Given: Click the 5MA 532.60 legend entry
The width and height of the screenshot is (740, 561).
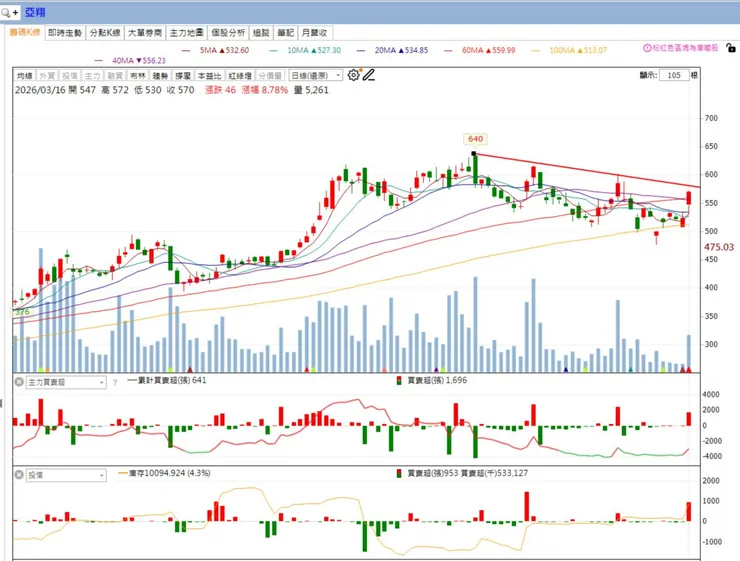Looking at the screenshot, I should click(217, 50).
